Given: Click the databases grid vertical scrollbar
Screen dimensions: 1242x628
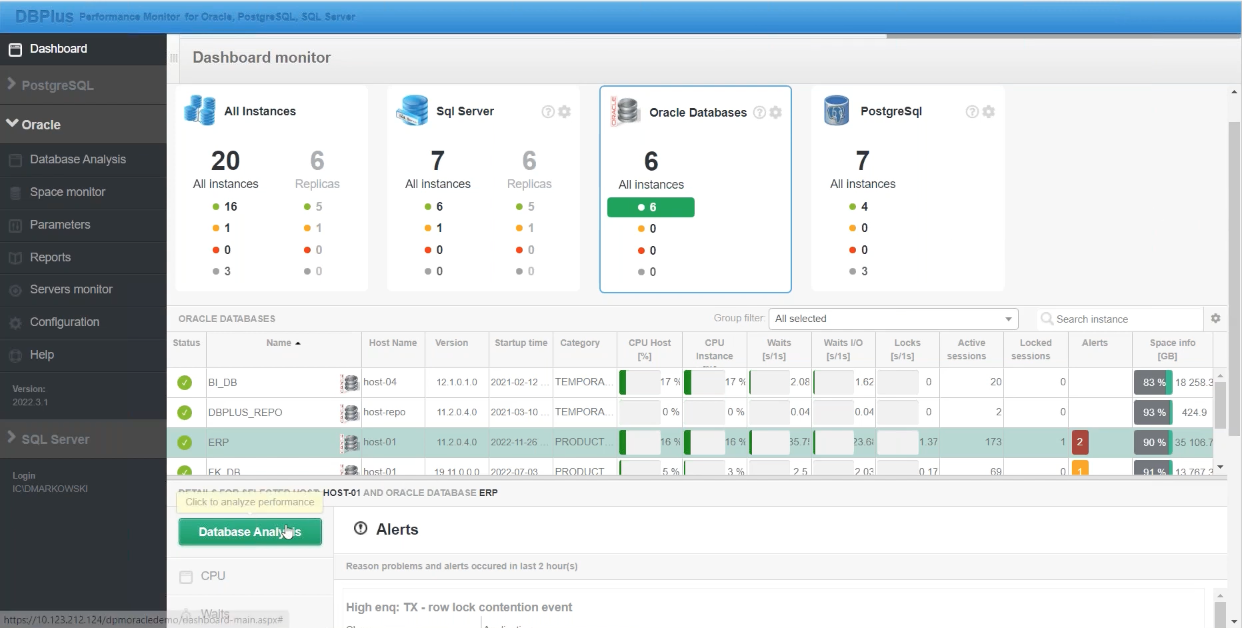Looking at the screenshot, I should (1220, 407).
